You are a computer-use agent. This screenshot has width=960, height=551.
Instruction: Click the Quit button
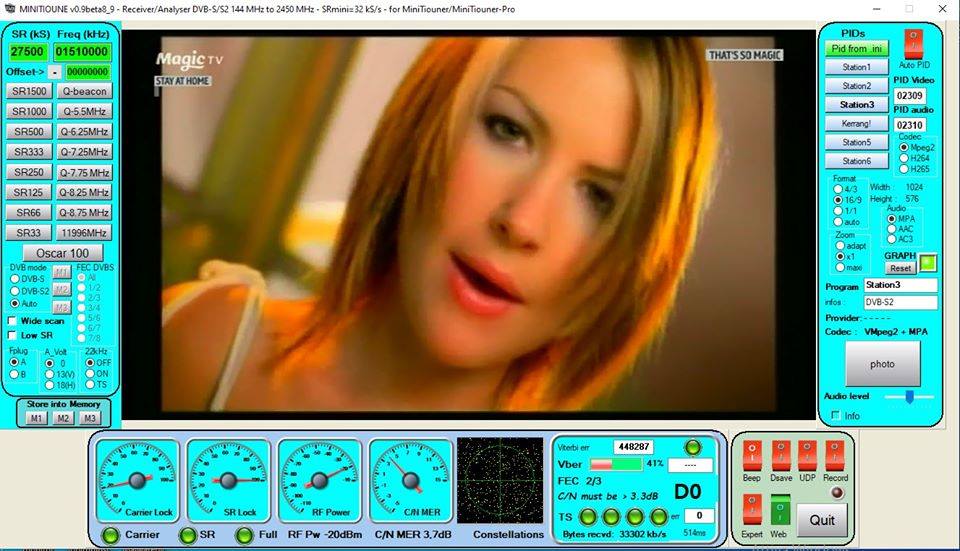[x=822, y=520]
